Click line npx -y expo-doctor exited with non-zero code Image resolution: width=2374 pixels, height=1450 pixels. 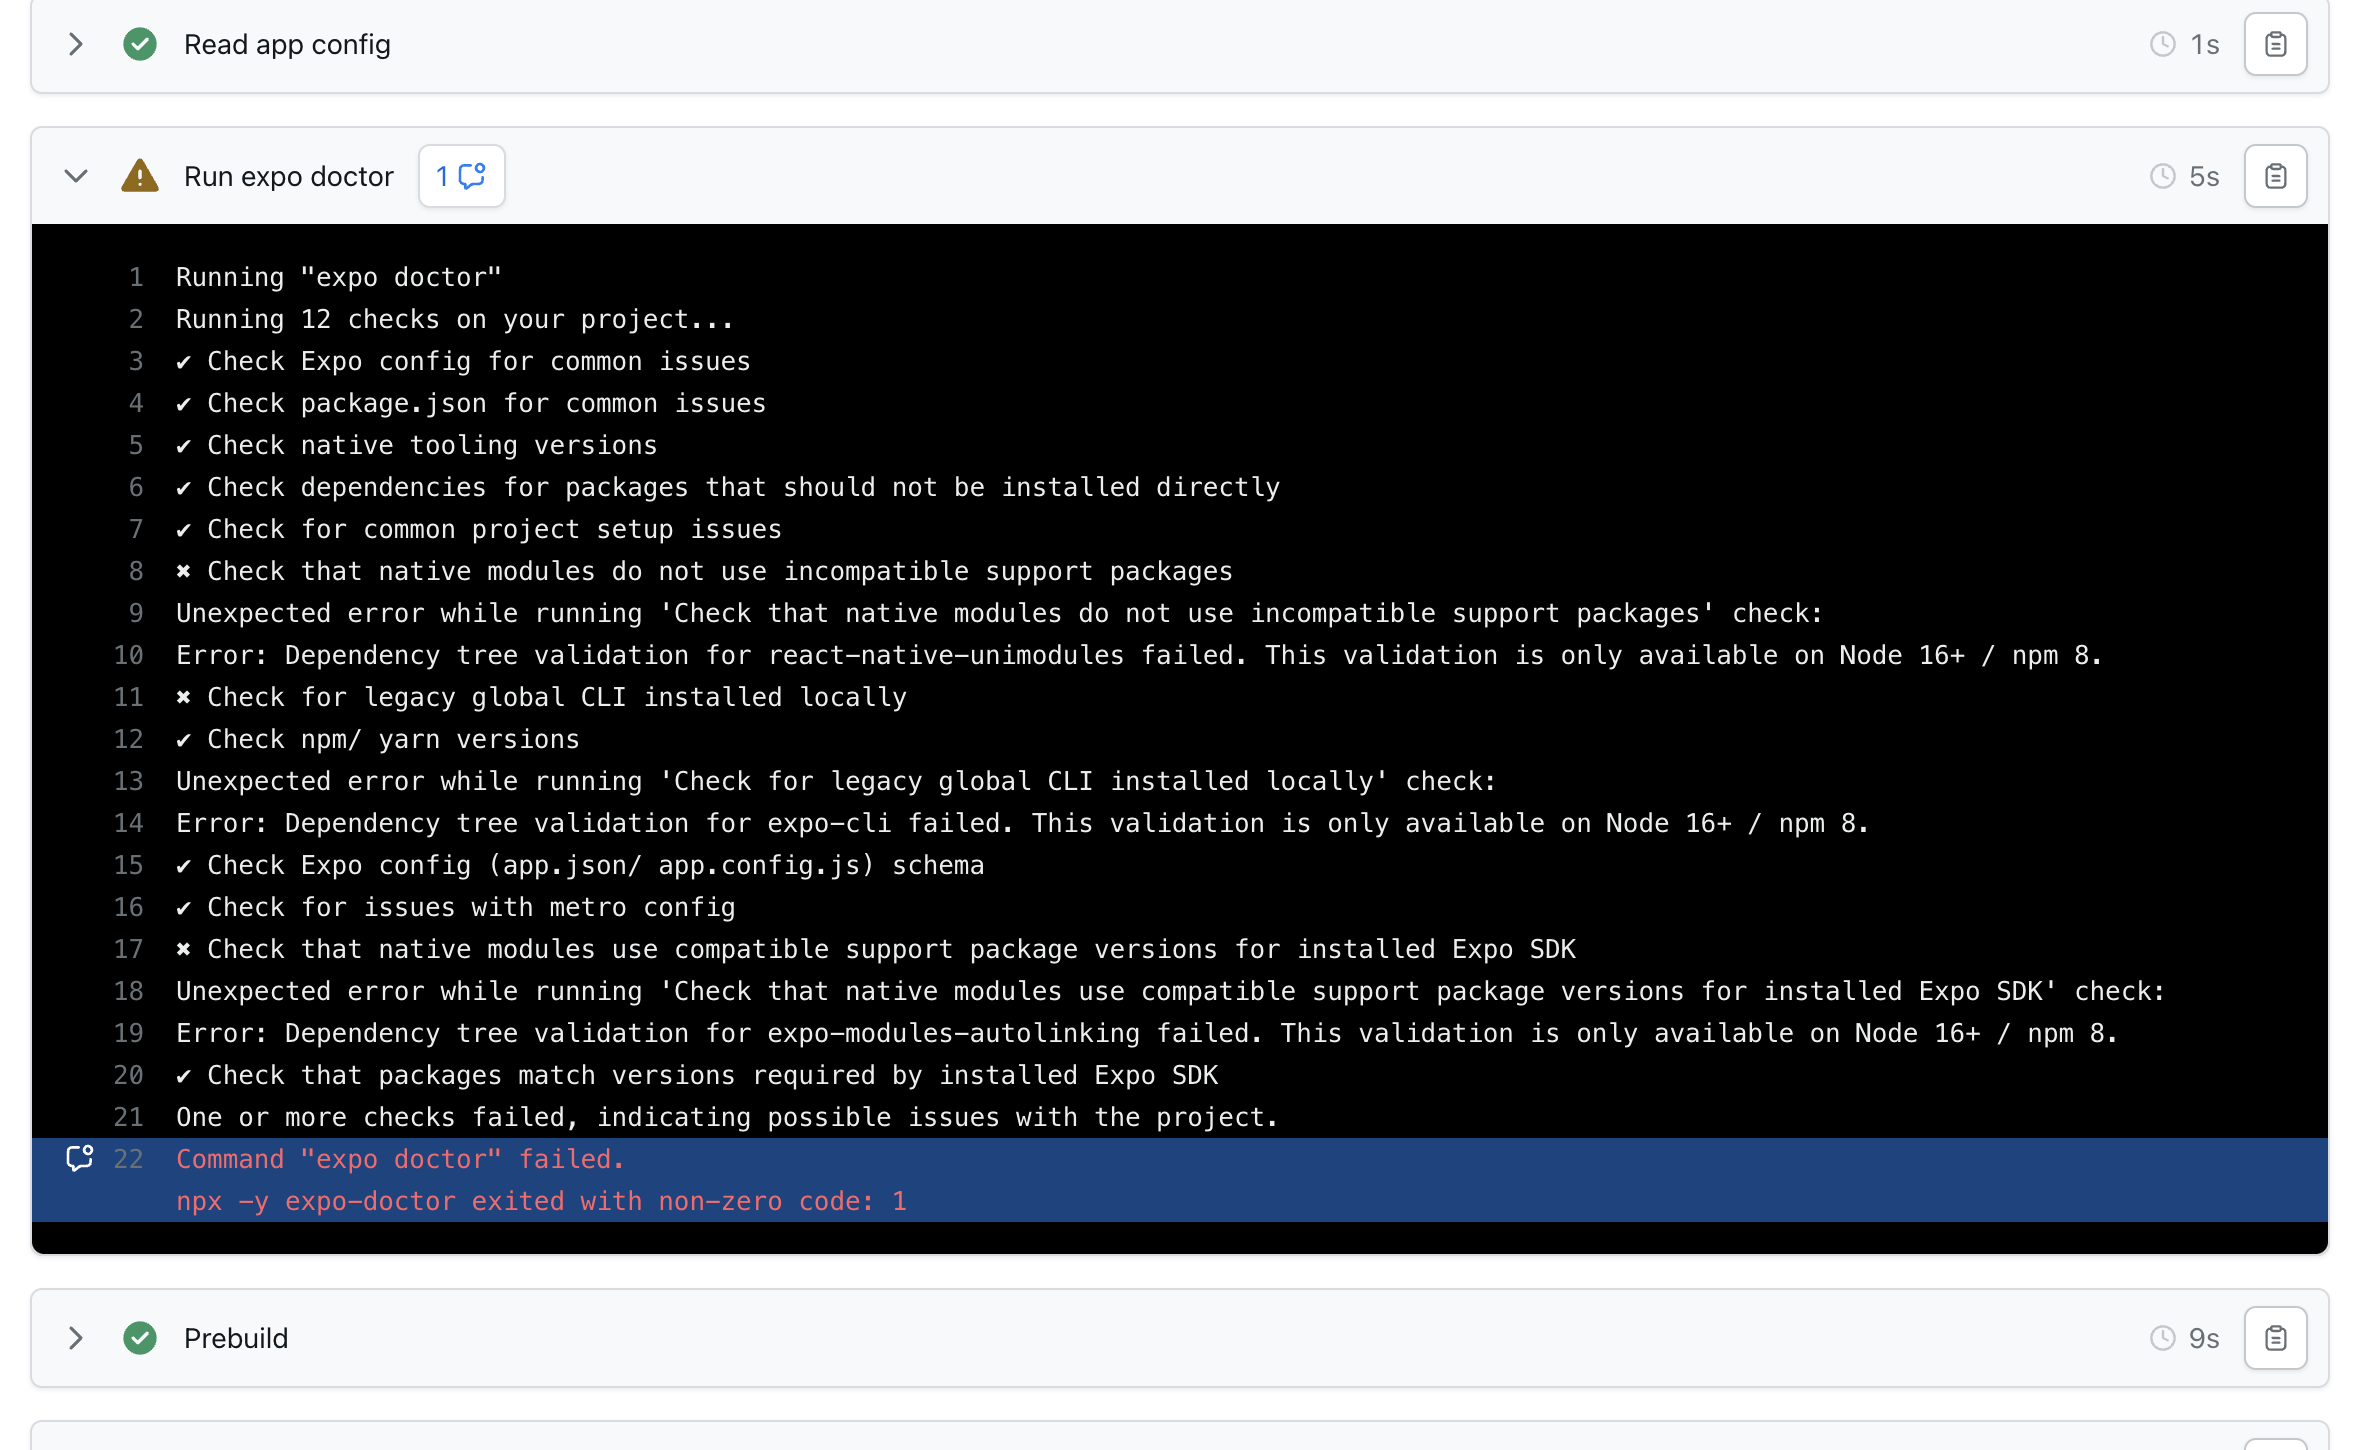coord(541,1201)
